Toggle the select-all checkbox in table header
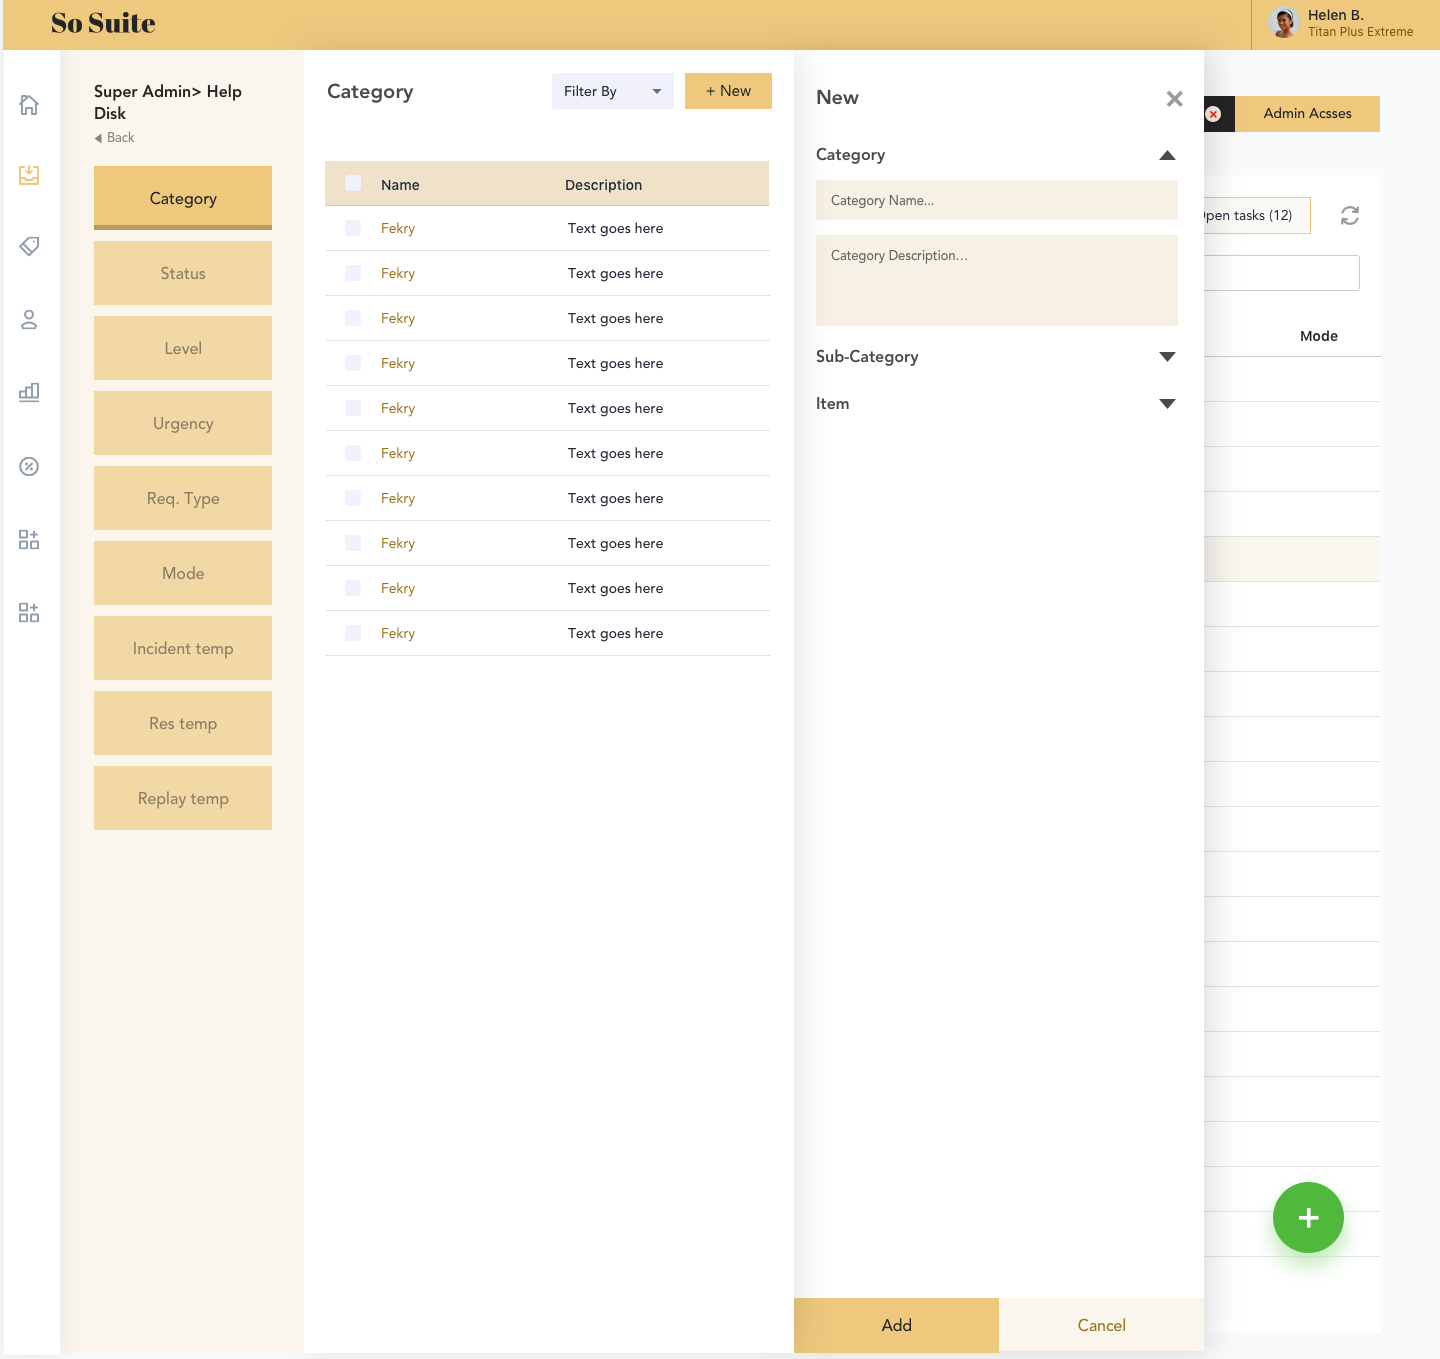Image resolution: width=1440 pixels, height=1359 pixels. coord(353,183)
